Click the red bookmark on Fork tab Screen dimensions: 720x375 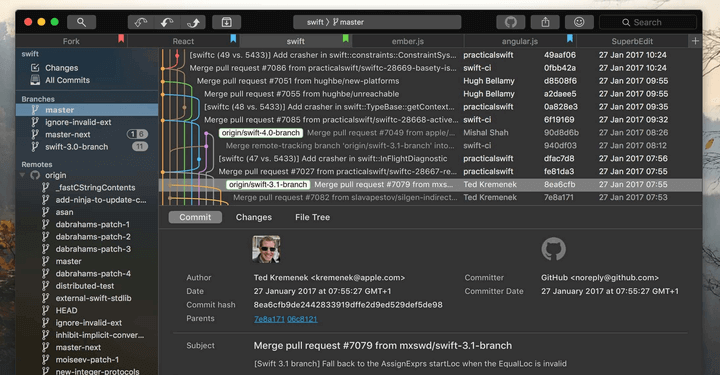pyautogui.click(x=121, y=39)
